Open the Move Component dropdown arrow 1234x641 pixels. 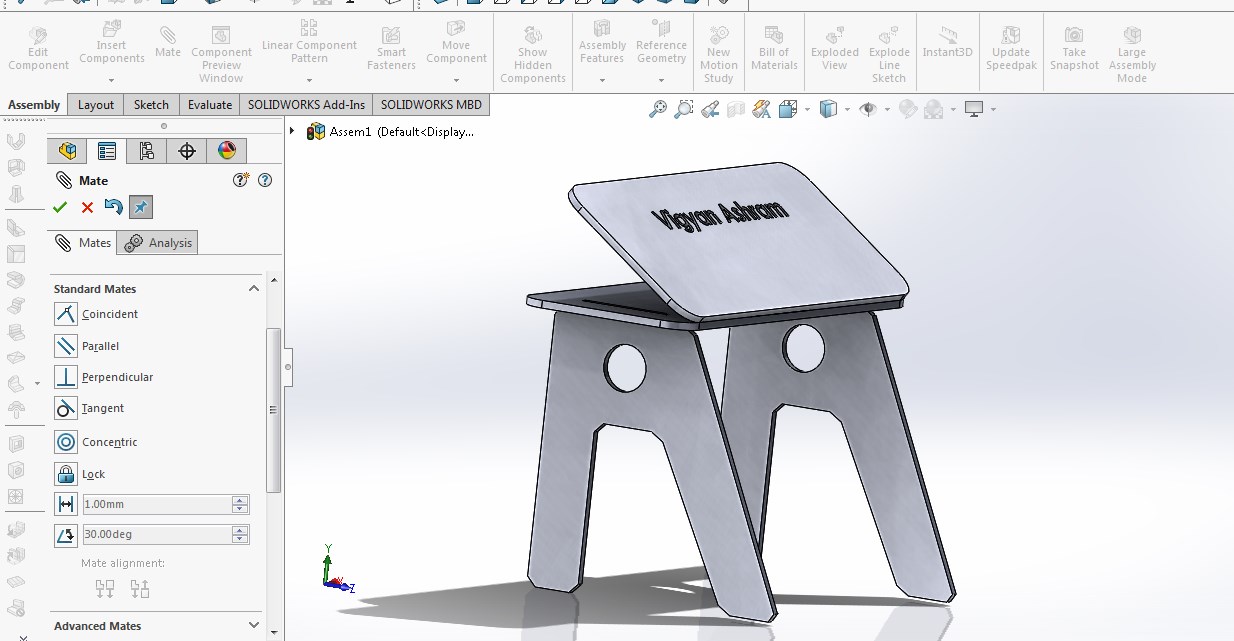coord(456,80)
